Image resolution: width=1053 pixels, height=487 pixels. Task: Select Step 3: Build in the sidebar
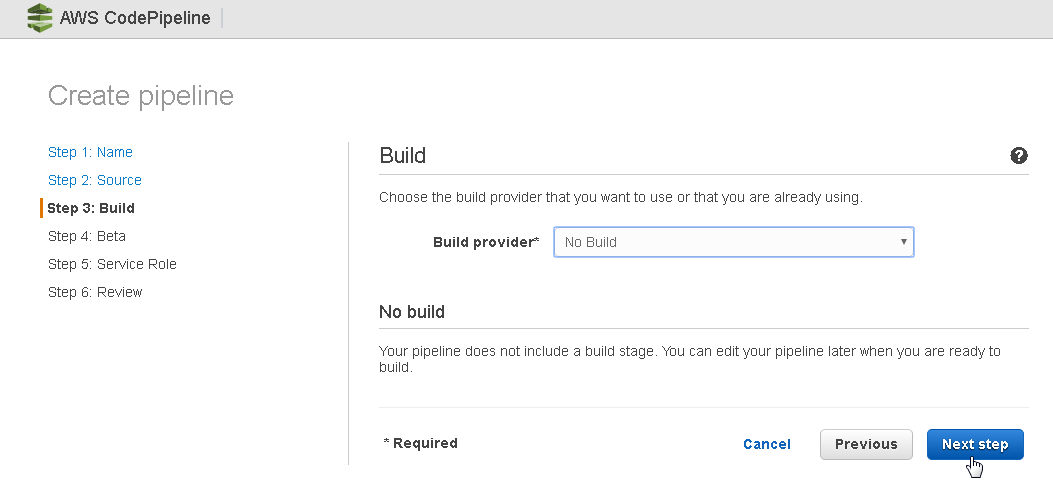coord(91,208)
